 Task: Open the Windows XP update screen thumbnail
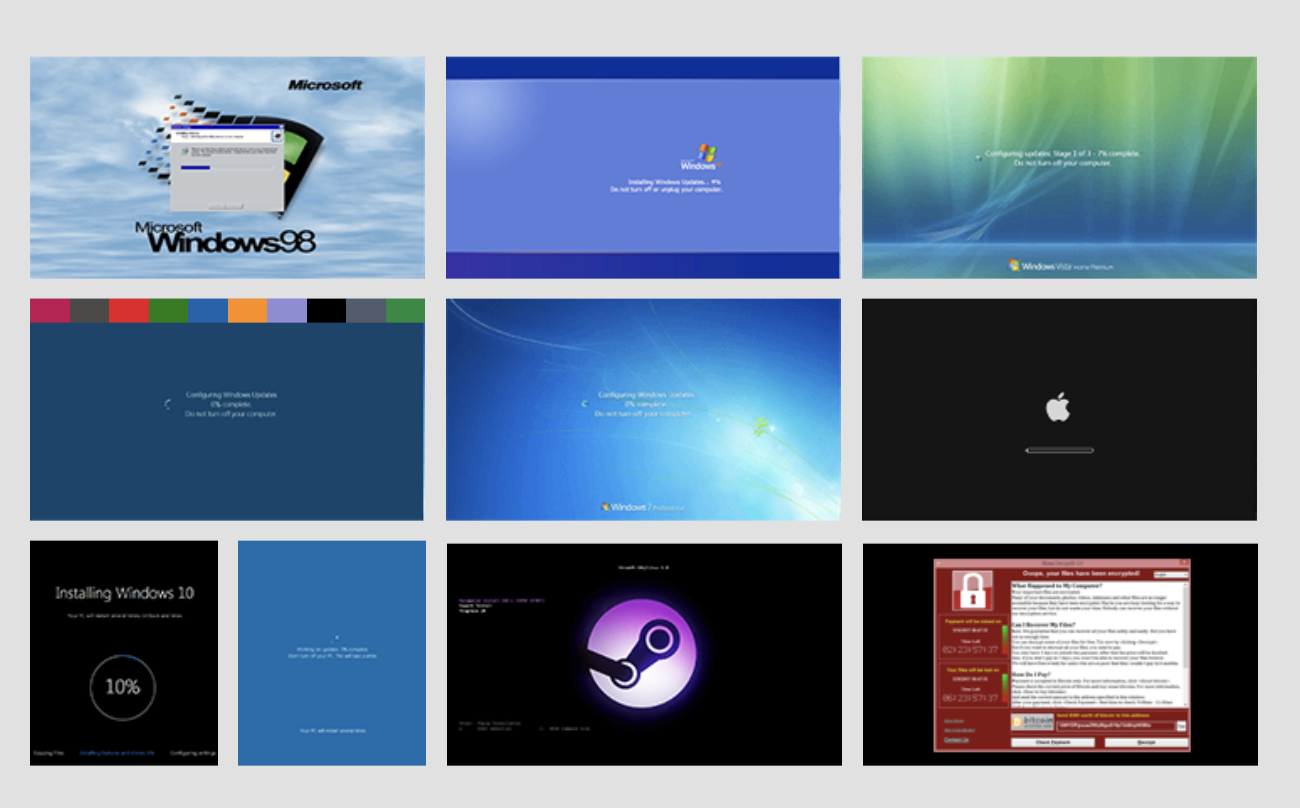click(643, 167)
